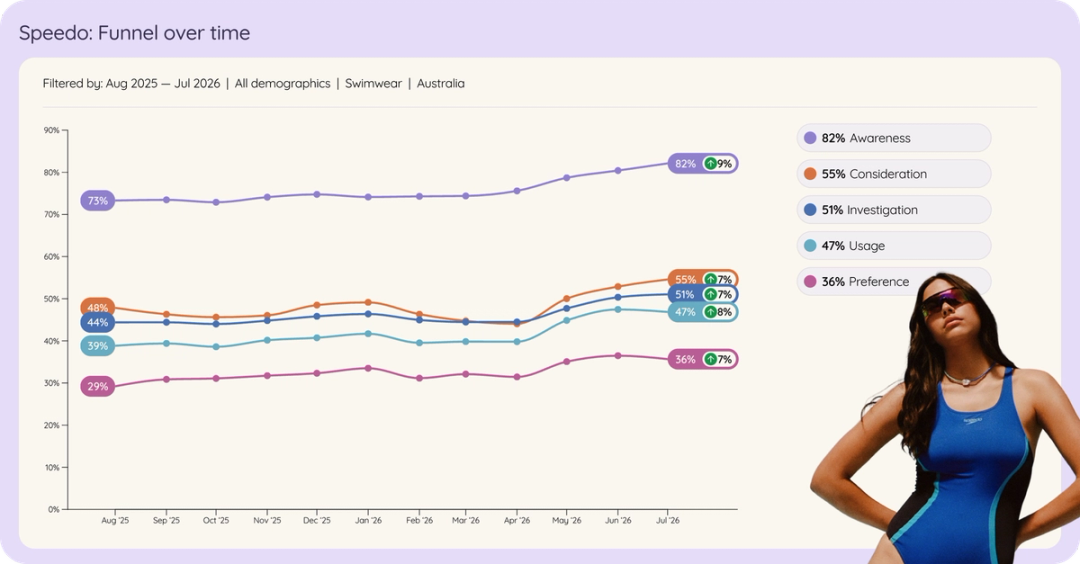Click the 48% Consideration start label
The width and height of the screenshot is (1080, 564).
coord(98,306)
